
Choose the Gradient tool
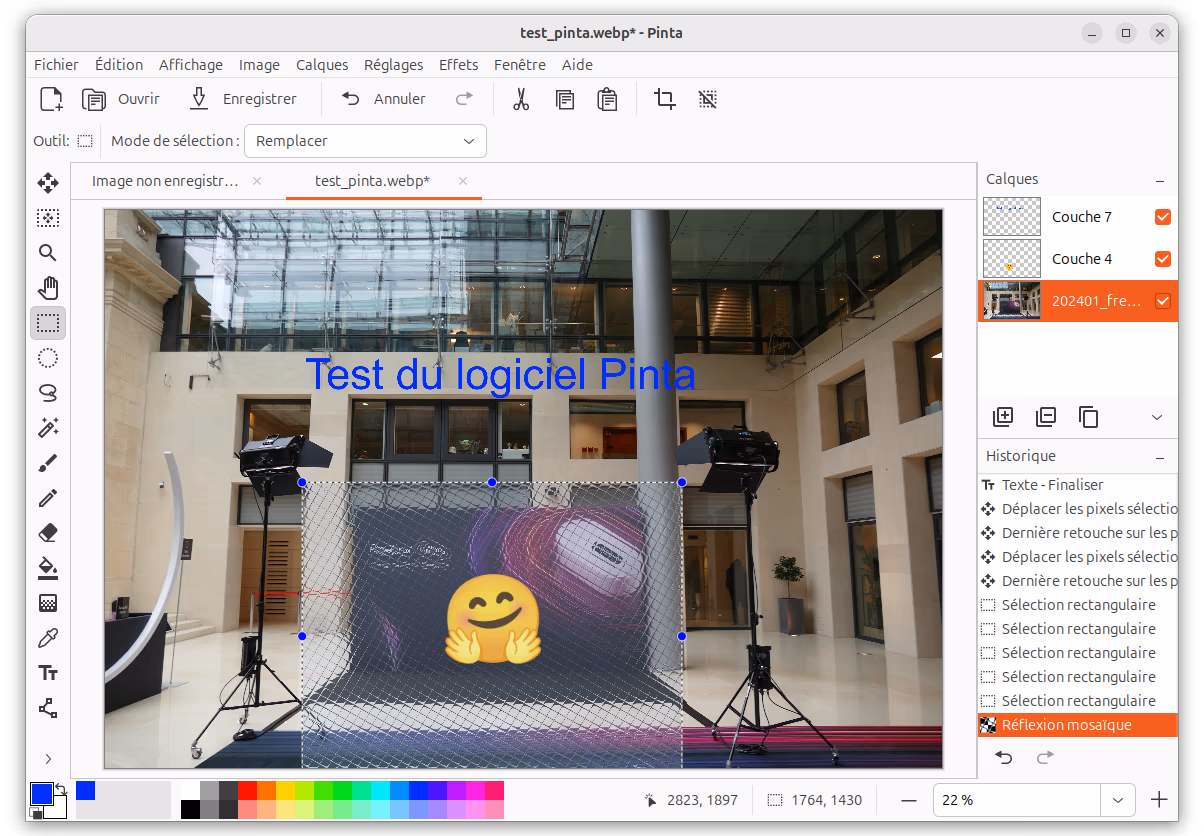point(48,603)
